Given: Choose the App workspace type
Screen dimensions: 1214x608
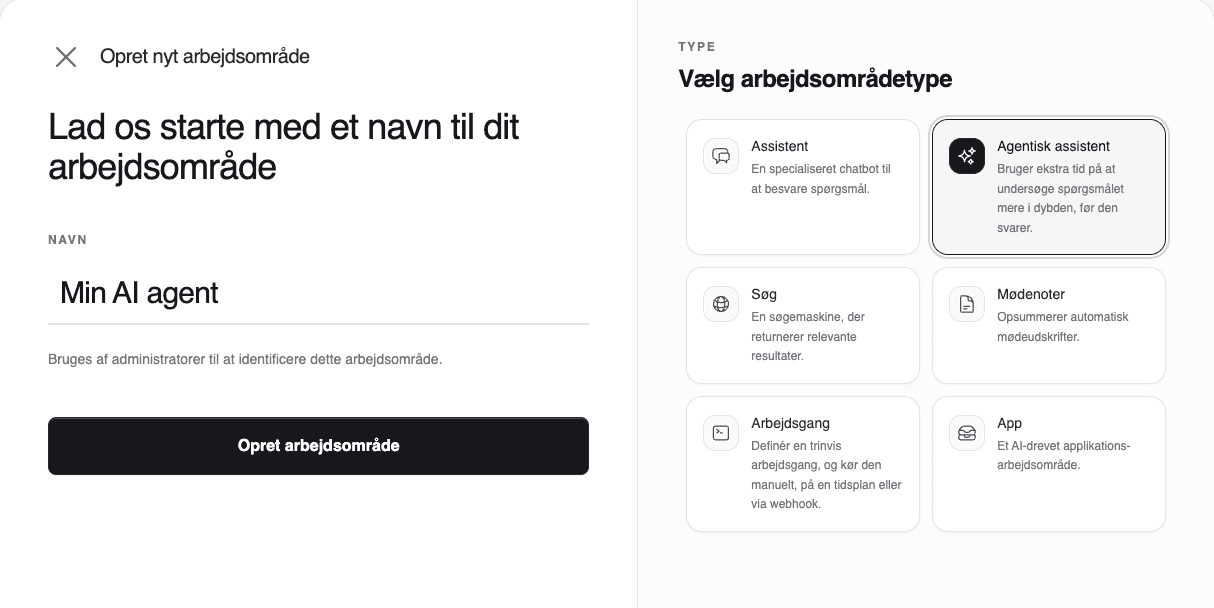Looking at the screenshot, I should (1048, 463).
